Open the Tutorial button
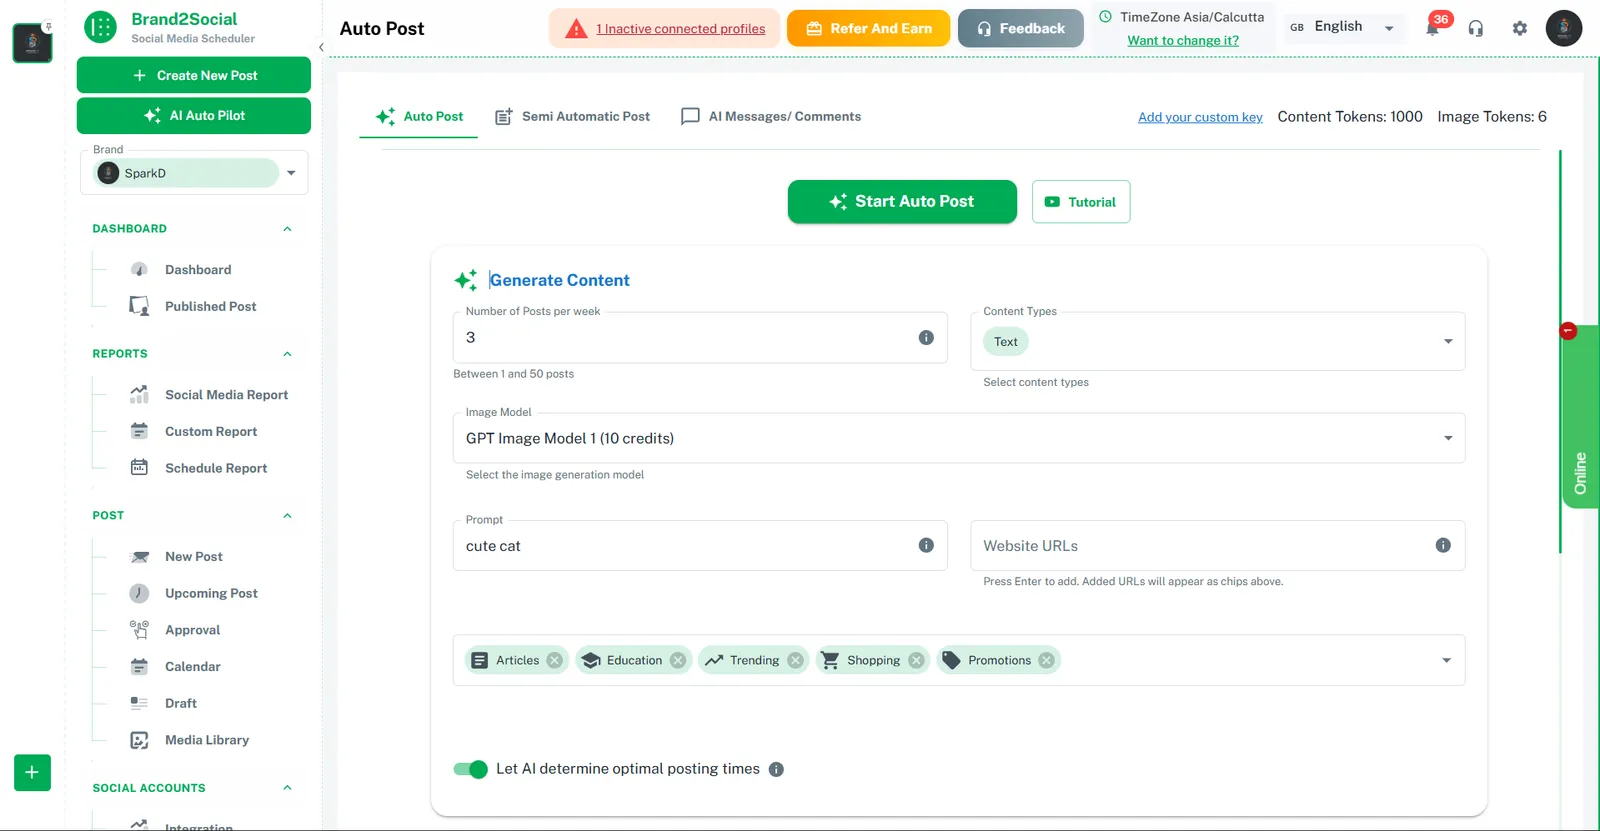 click(x=1081, y=202)
